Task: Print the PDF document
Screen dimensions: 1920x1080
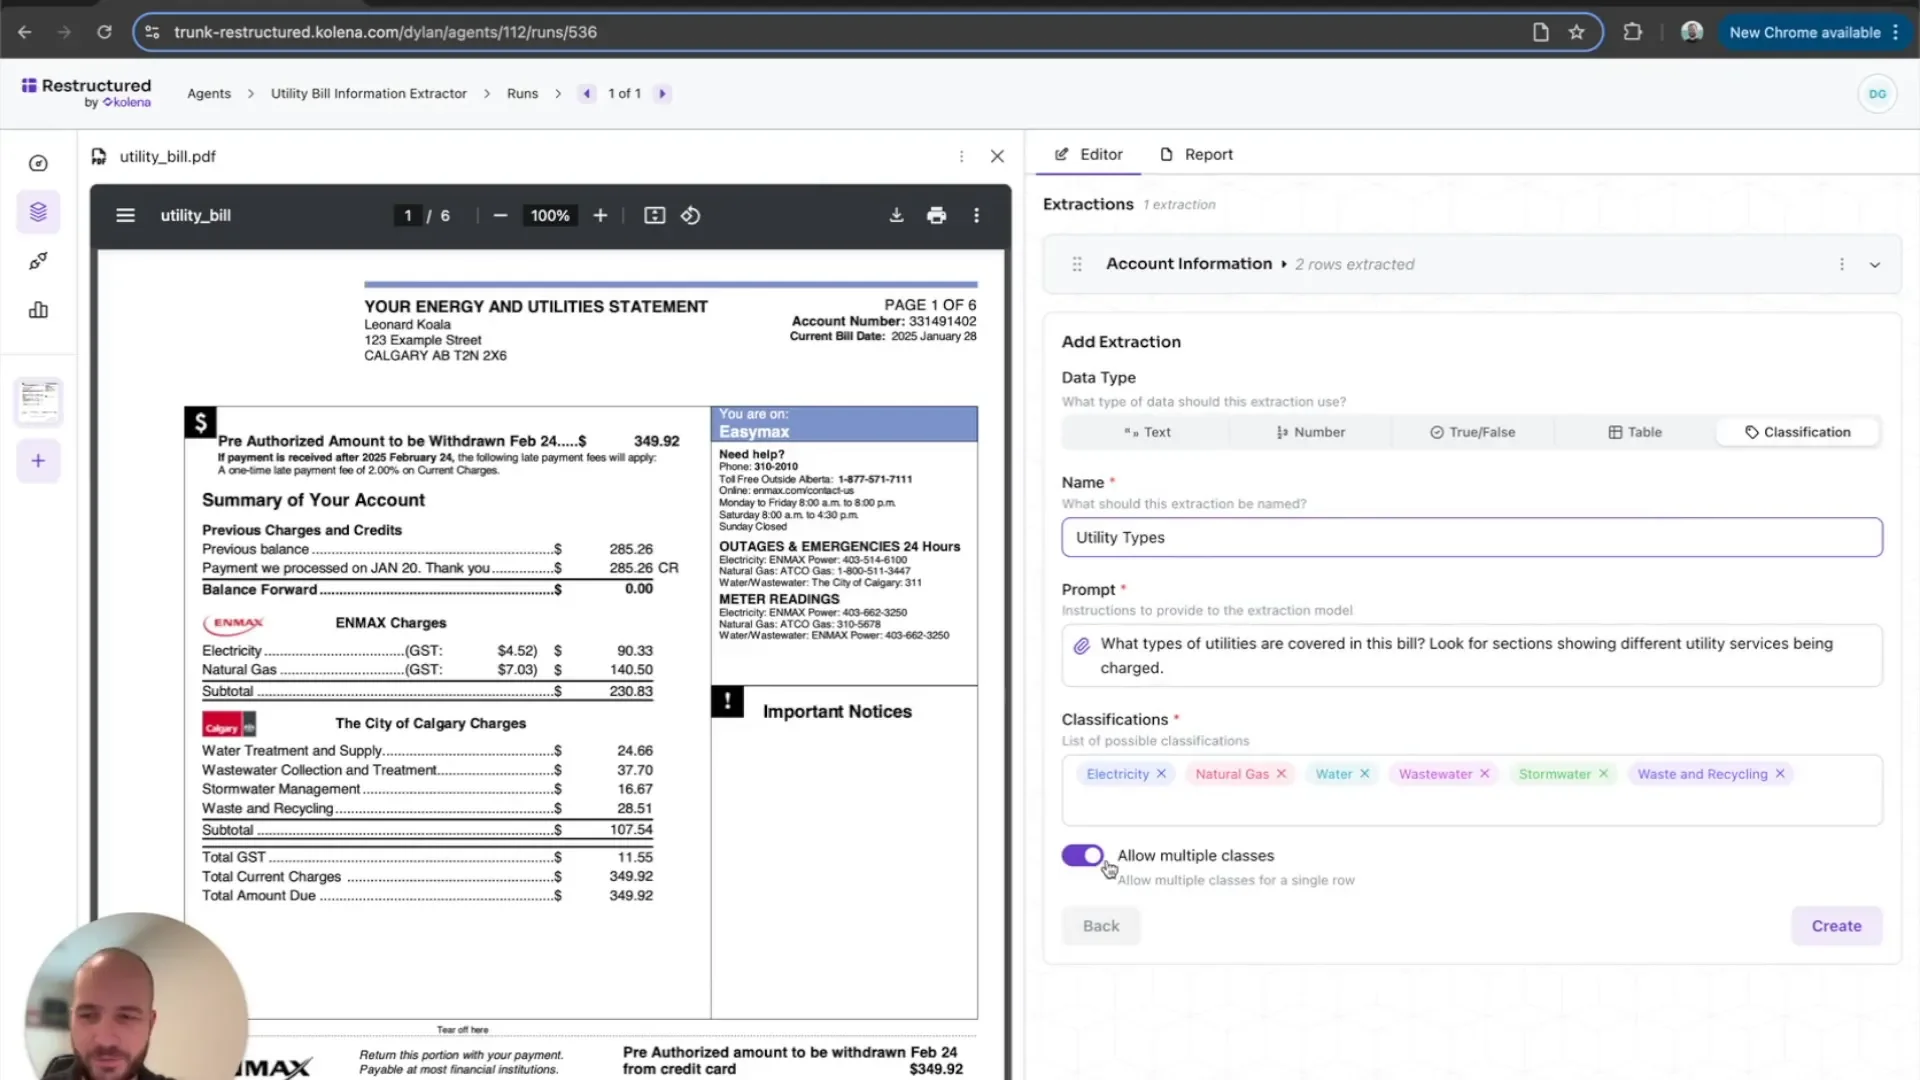Action: (x=936, y=215)
